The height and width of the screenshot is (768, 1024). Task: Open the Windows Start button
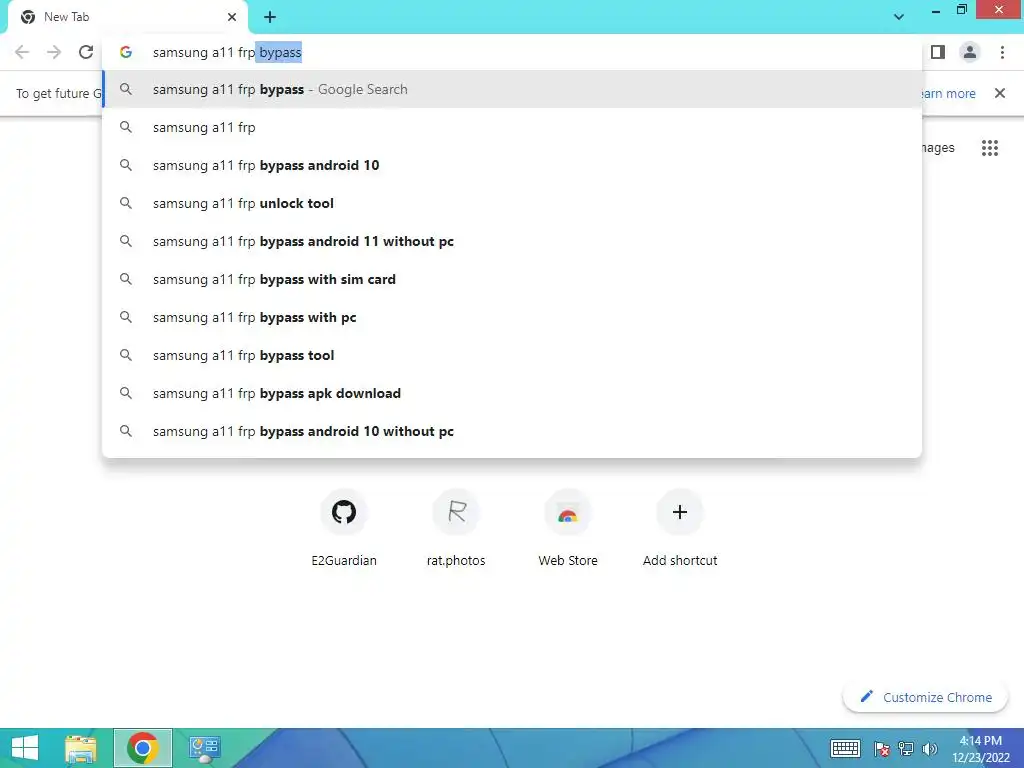25,748
